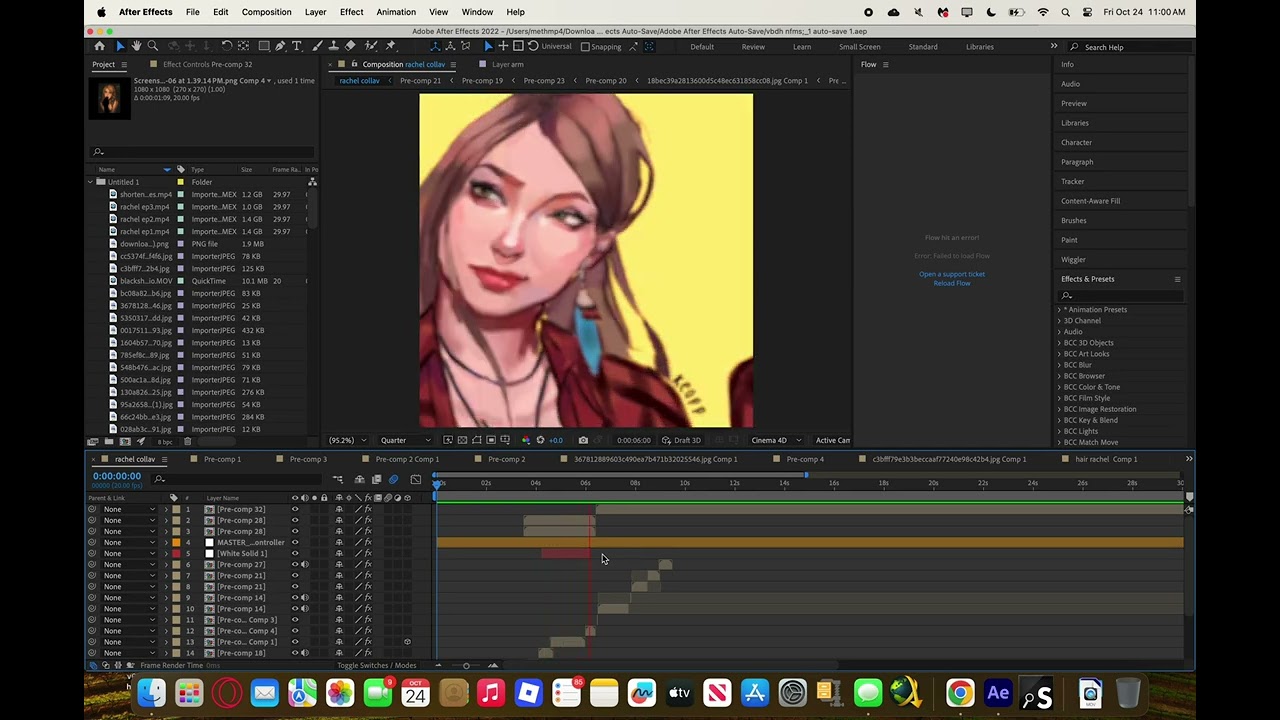Hide the White Solid 1 layer
This screenshot has width=1280, height=720.
coord(295,553)
